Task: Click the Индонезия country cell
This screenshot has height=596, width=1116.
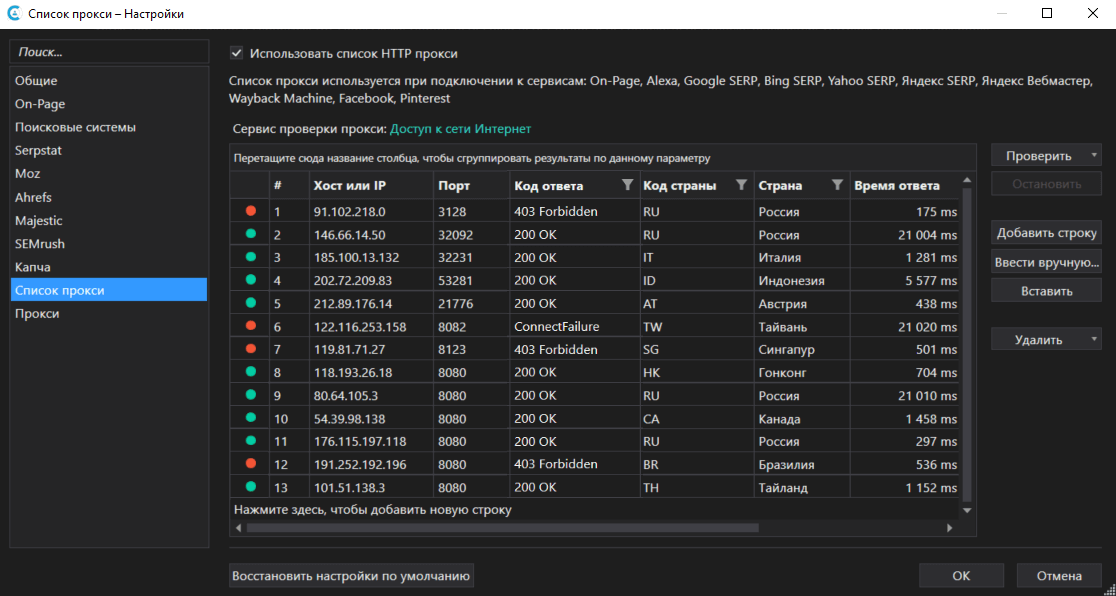Action: coord(801,281)
